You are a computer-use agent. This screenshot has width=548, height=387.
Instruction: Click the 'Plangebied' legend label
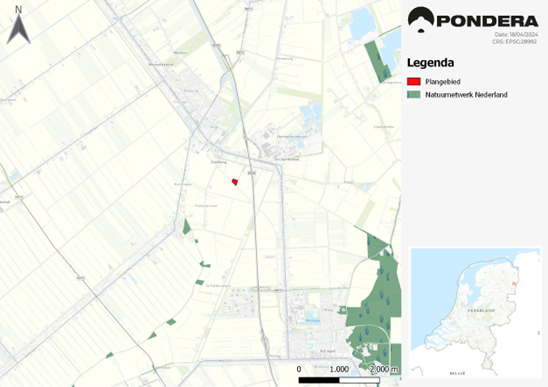point(443,82)
